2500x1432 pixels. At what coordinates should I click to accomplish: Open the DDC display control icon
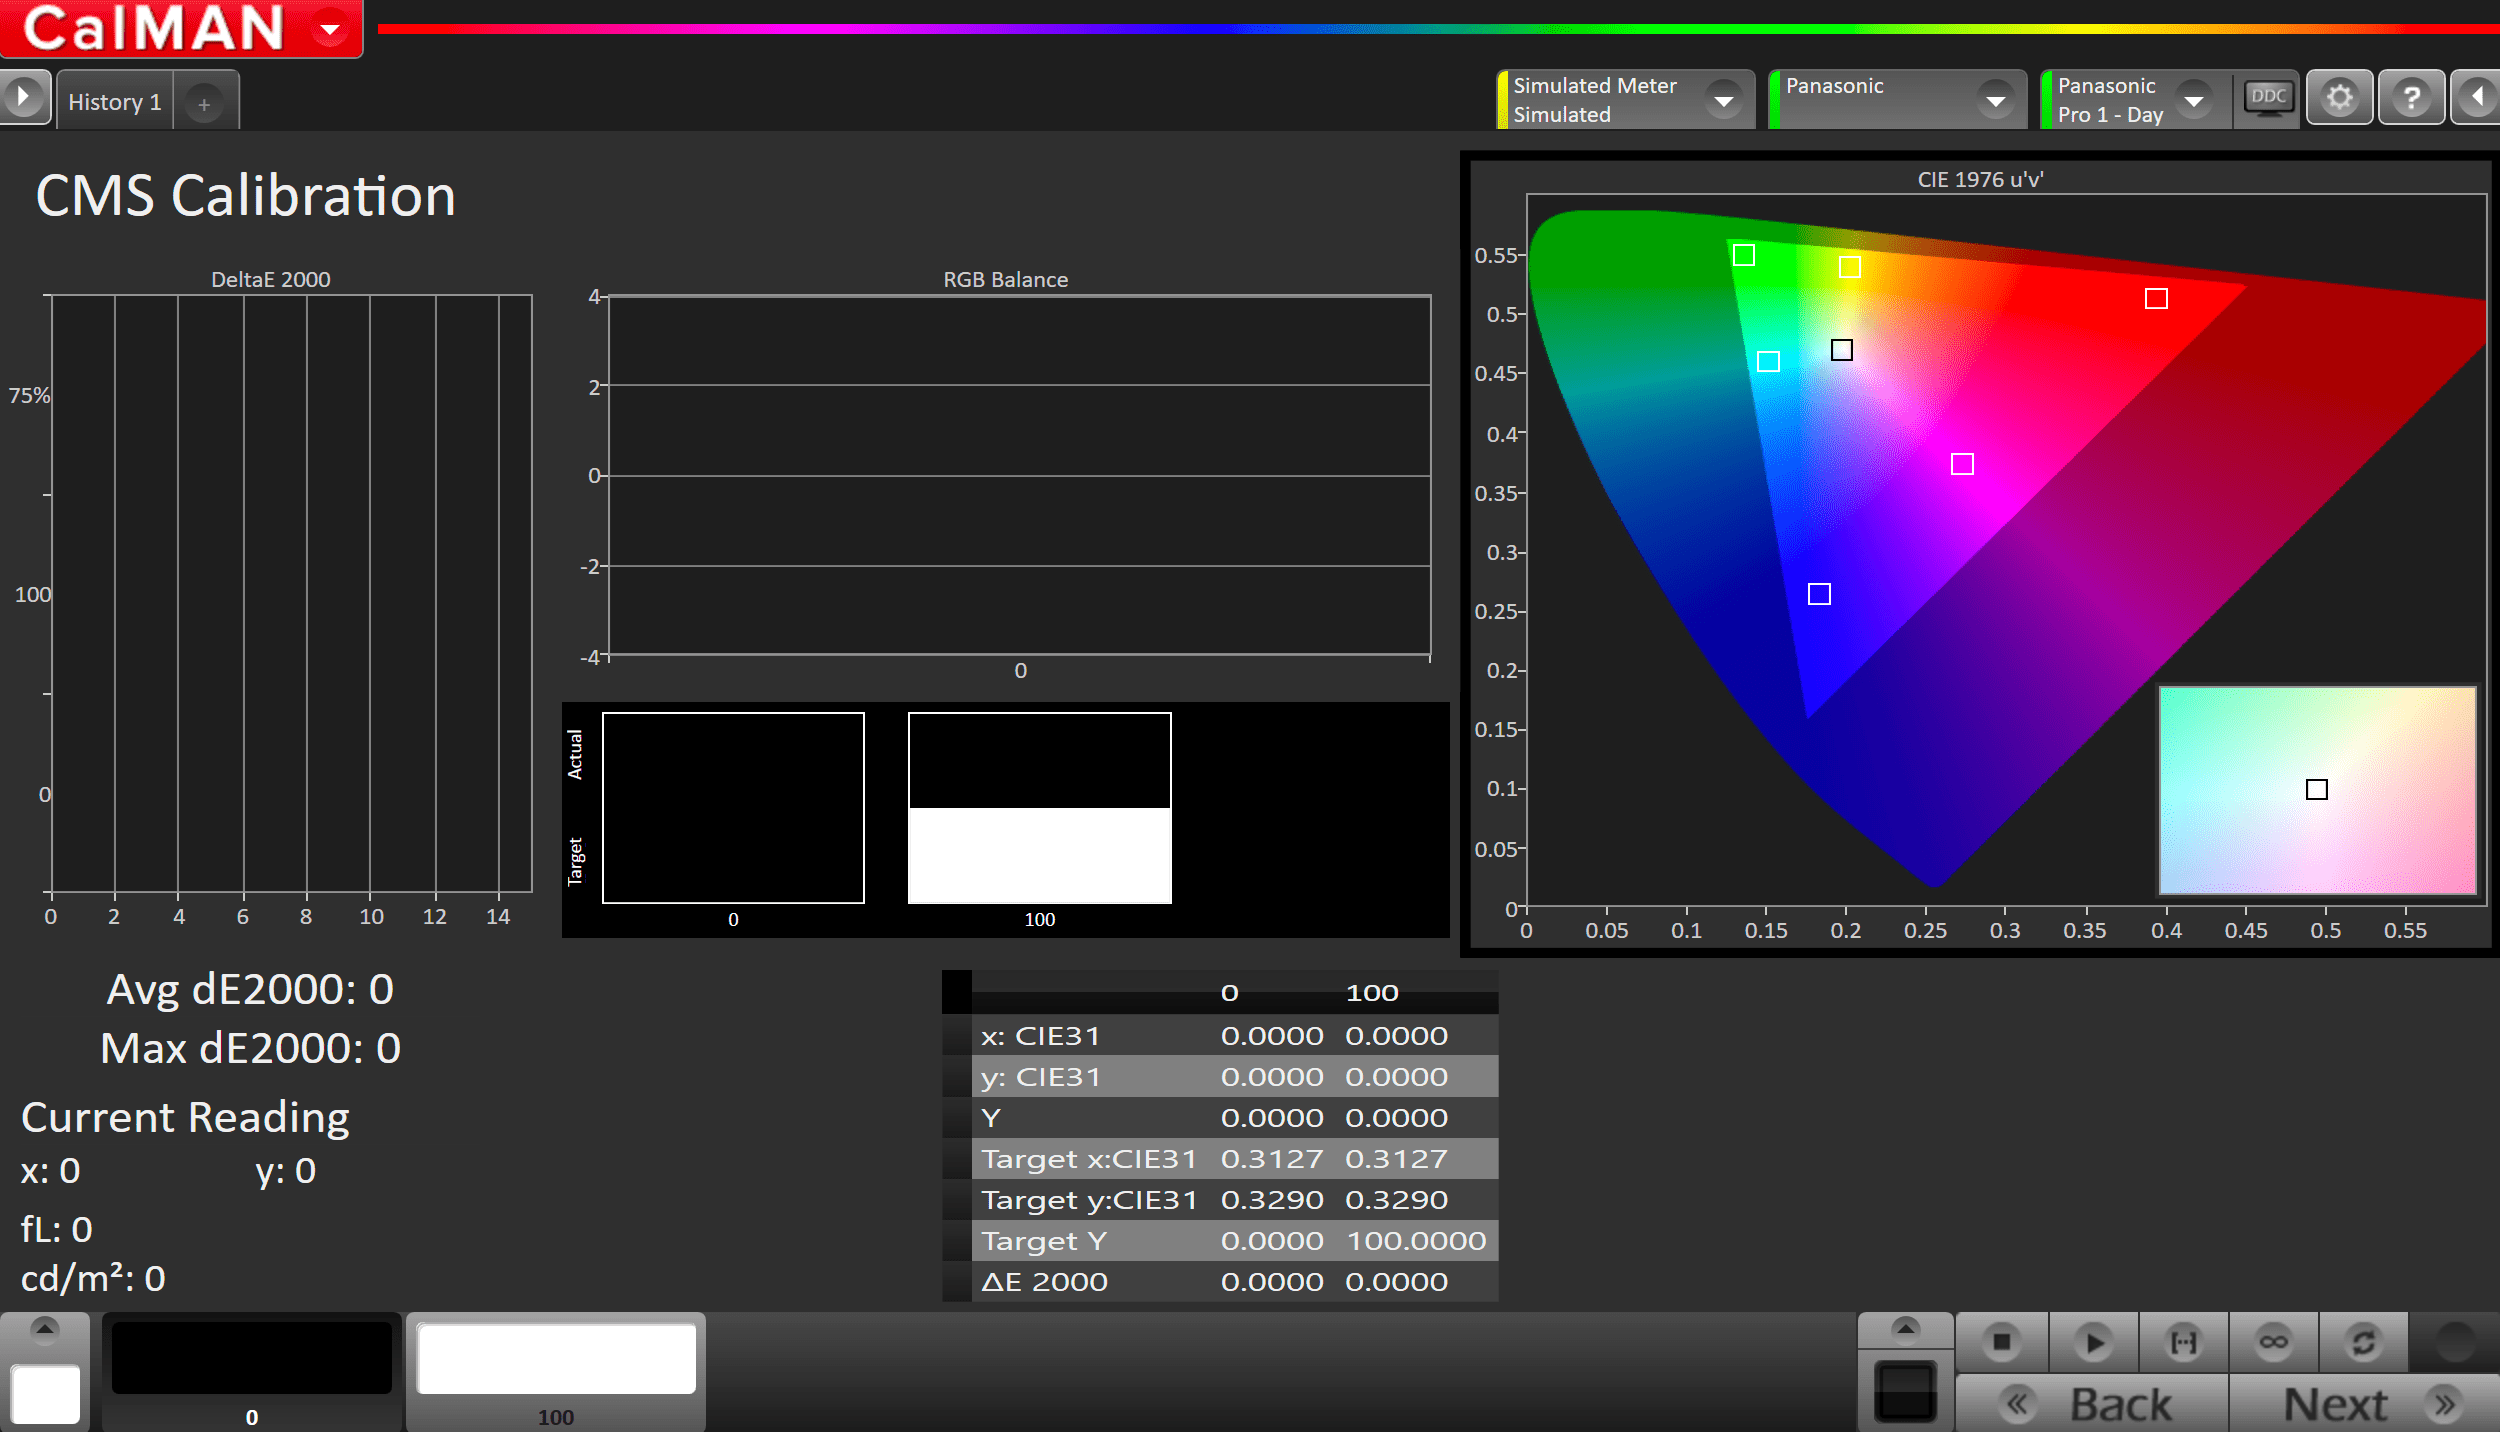2267,98
